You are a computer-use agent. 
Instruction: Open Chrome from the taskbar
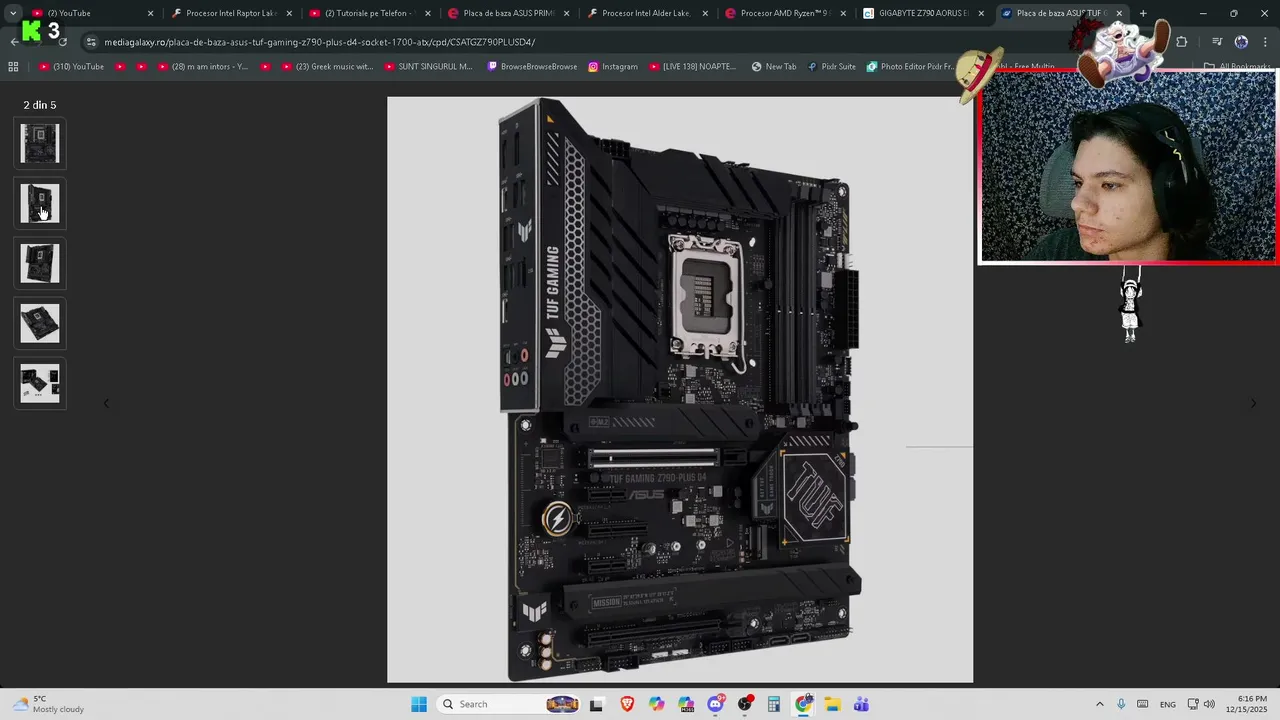click(x=804, y=704)
